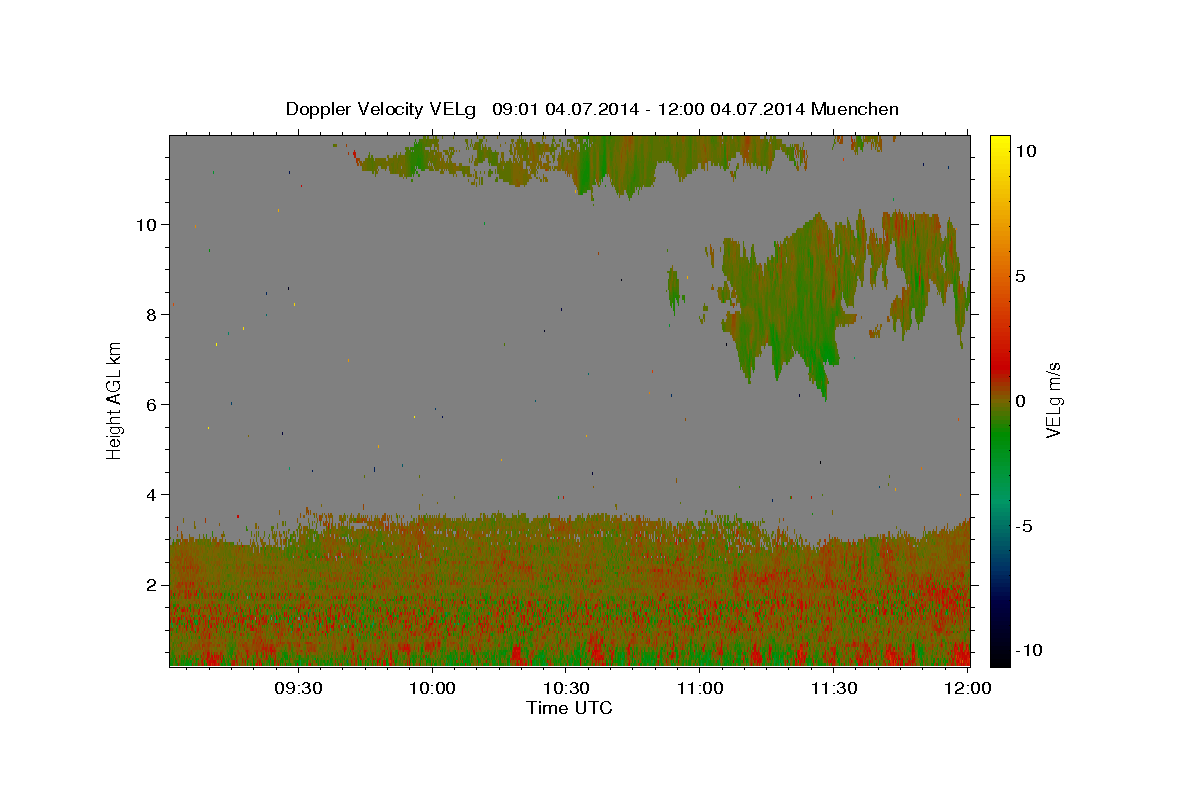Click the 'Time UTC' axis label
Screen dimensions: 1200x800
[569, 708]
